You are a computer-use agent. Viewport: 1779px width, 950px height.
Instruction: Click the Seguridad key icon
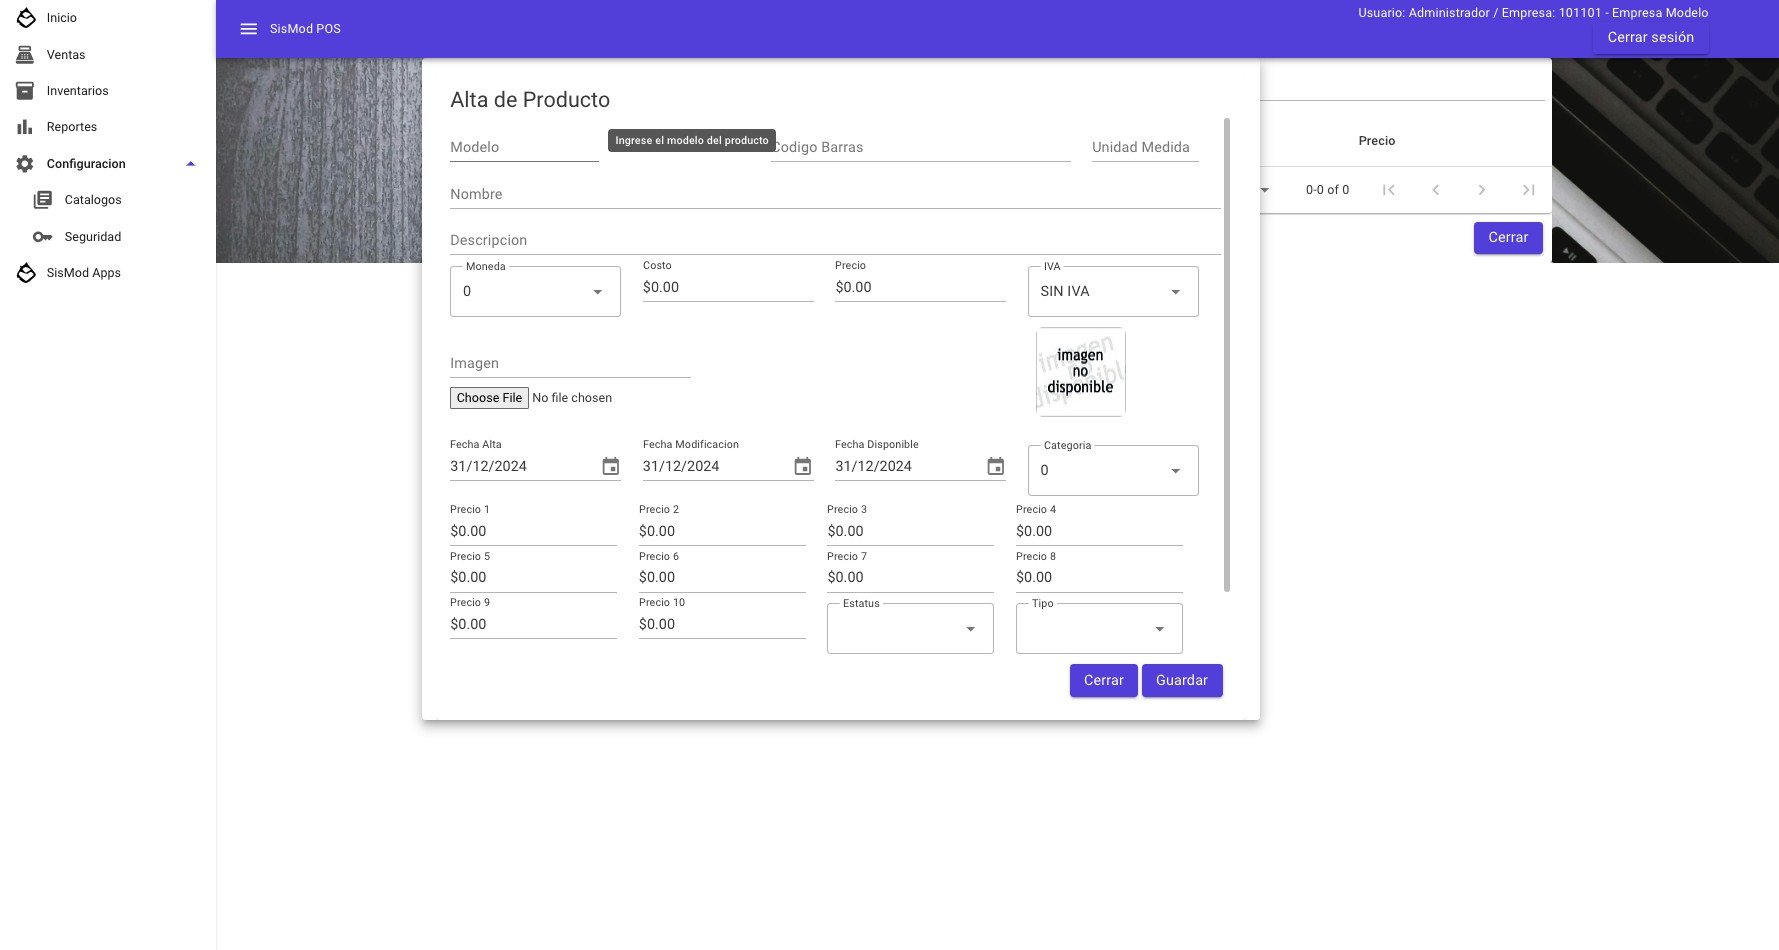click(x=42, y=237)
